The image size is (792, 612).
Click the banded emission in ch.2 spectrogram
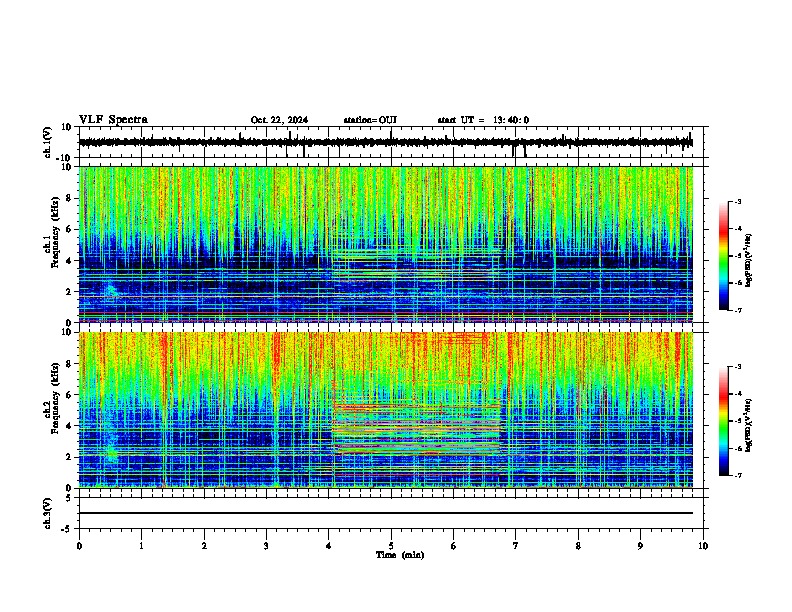point(416,428)
